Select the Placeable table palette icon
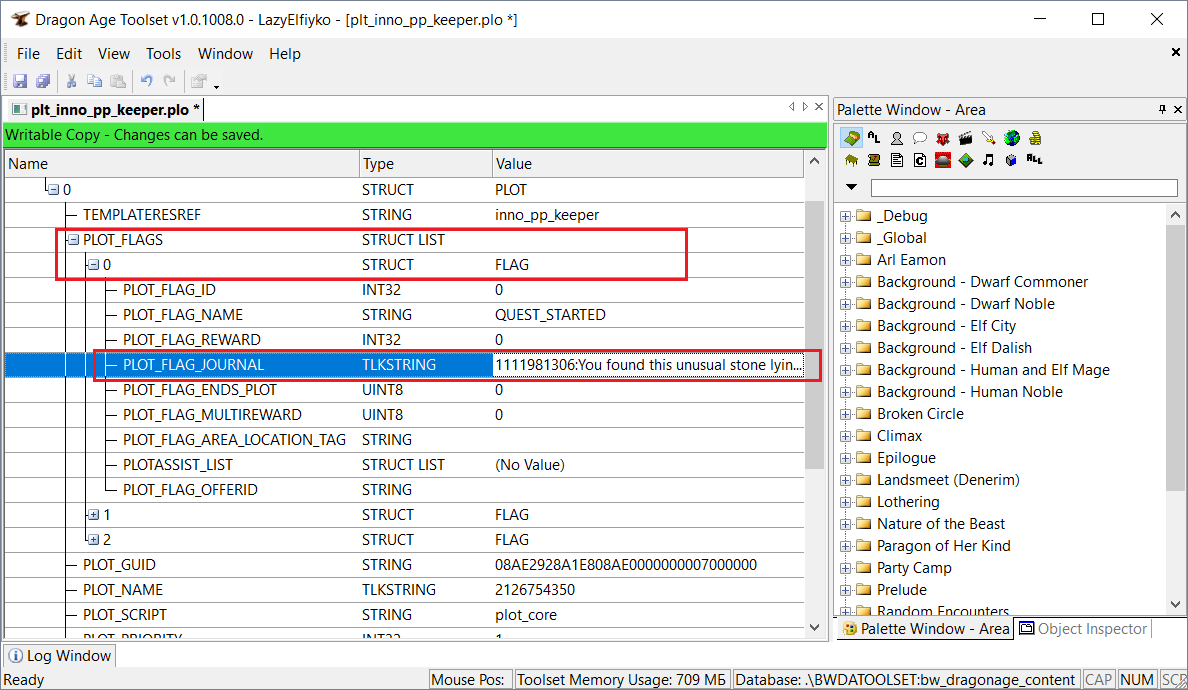Viewport: 1188px width, 690px height. pyautogui.click(x=852, y=160)
